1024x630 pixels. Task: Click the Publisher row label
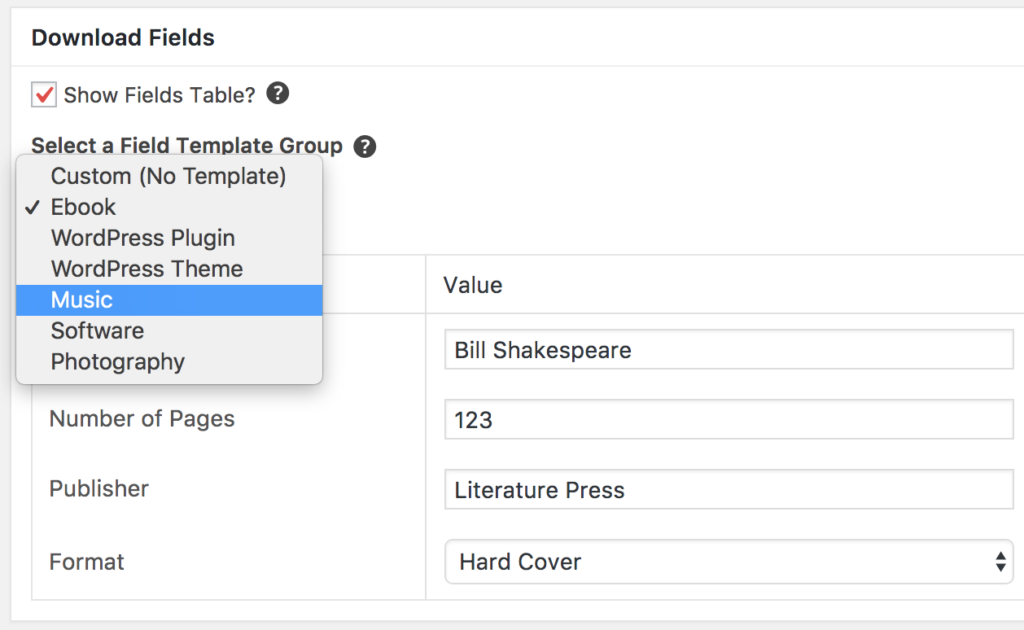(x=99, y=489)
